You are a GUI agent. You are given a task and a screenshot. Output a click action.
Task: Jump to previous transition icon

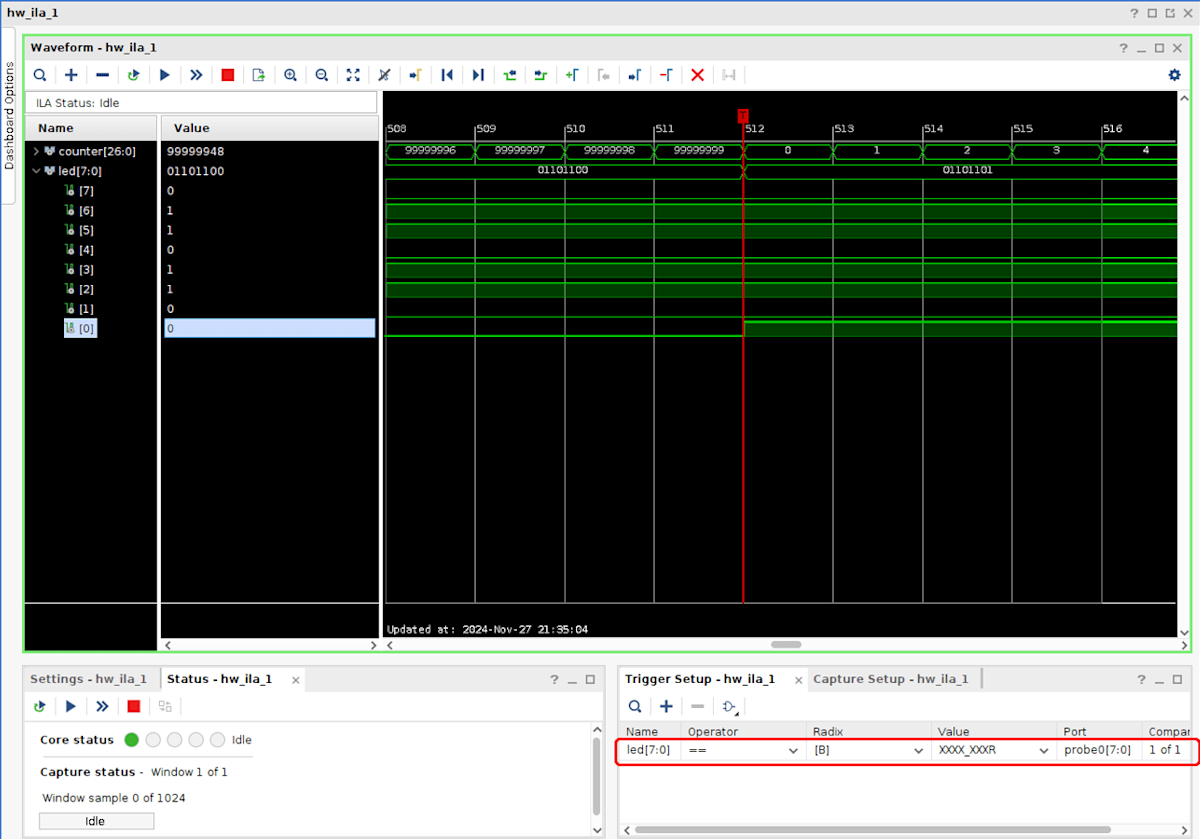(510, 75)
